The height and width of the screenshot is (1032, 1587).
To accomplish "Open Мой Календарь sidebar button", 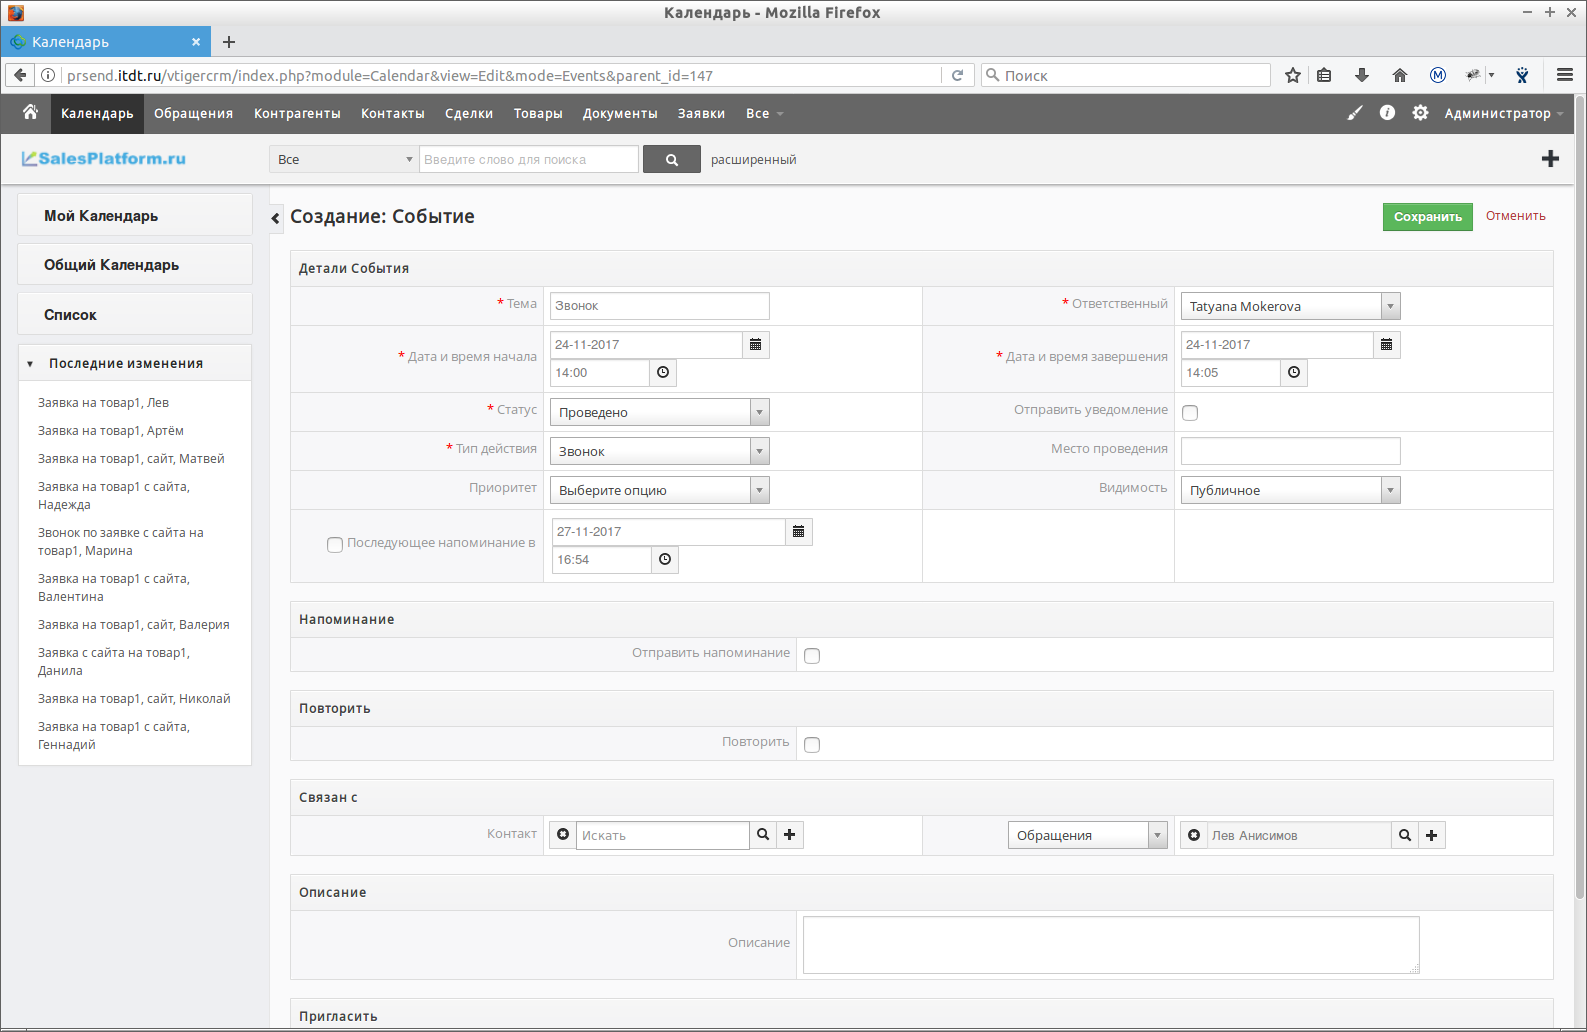I will coord(135,215).
